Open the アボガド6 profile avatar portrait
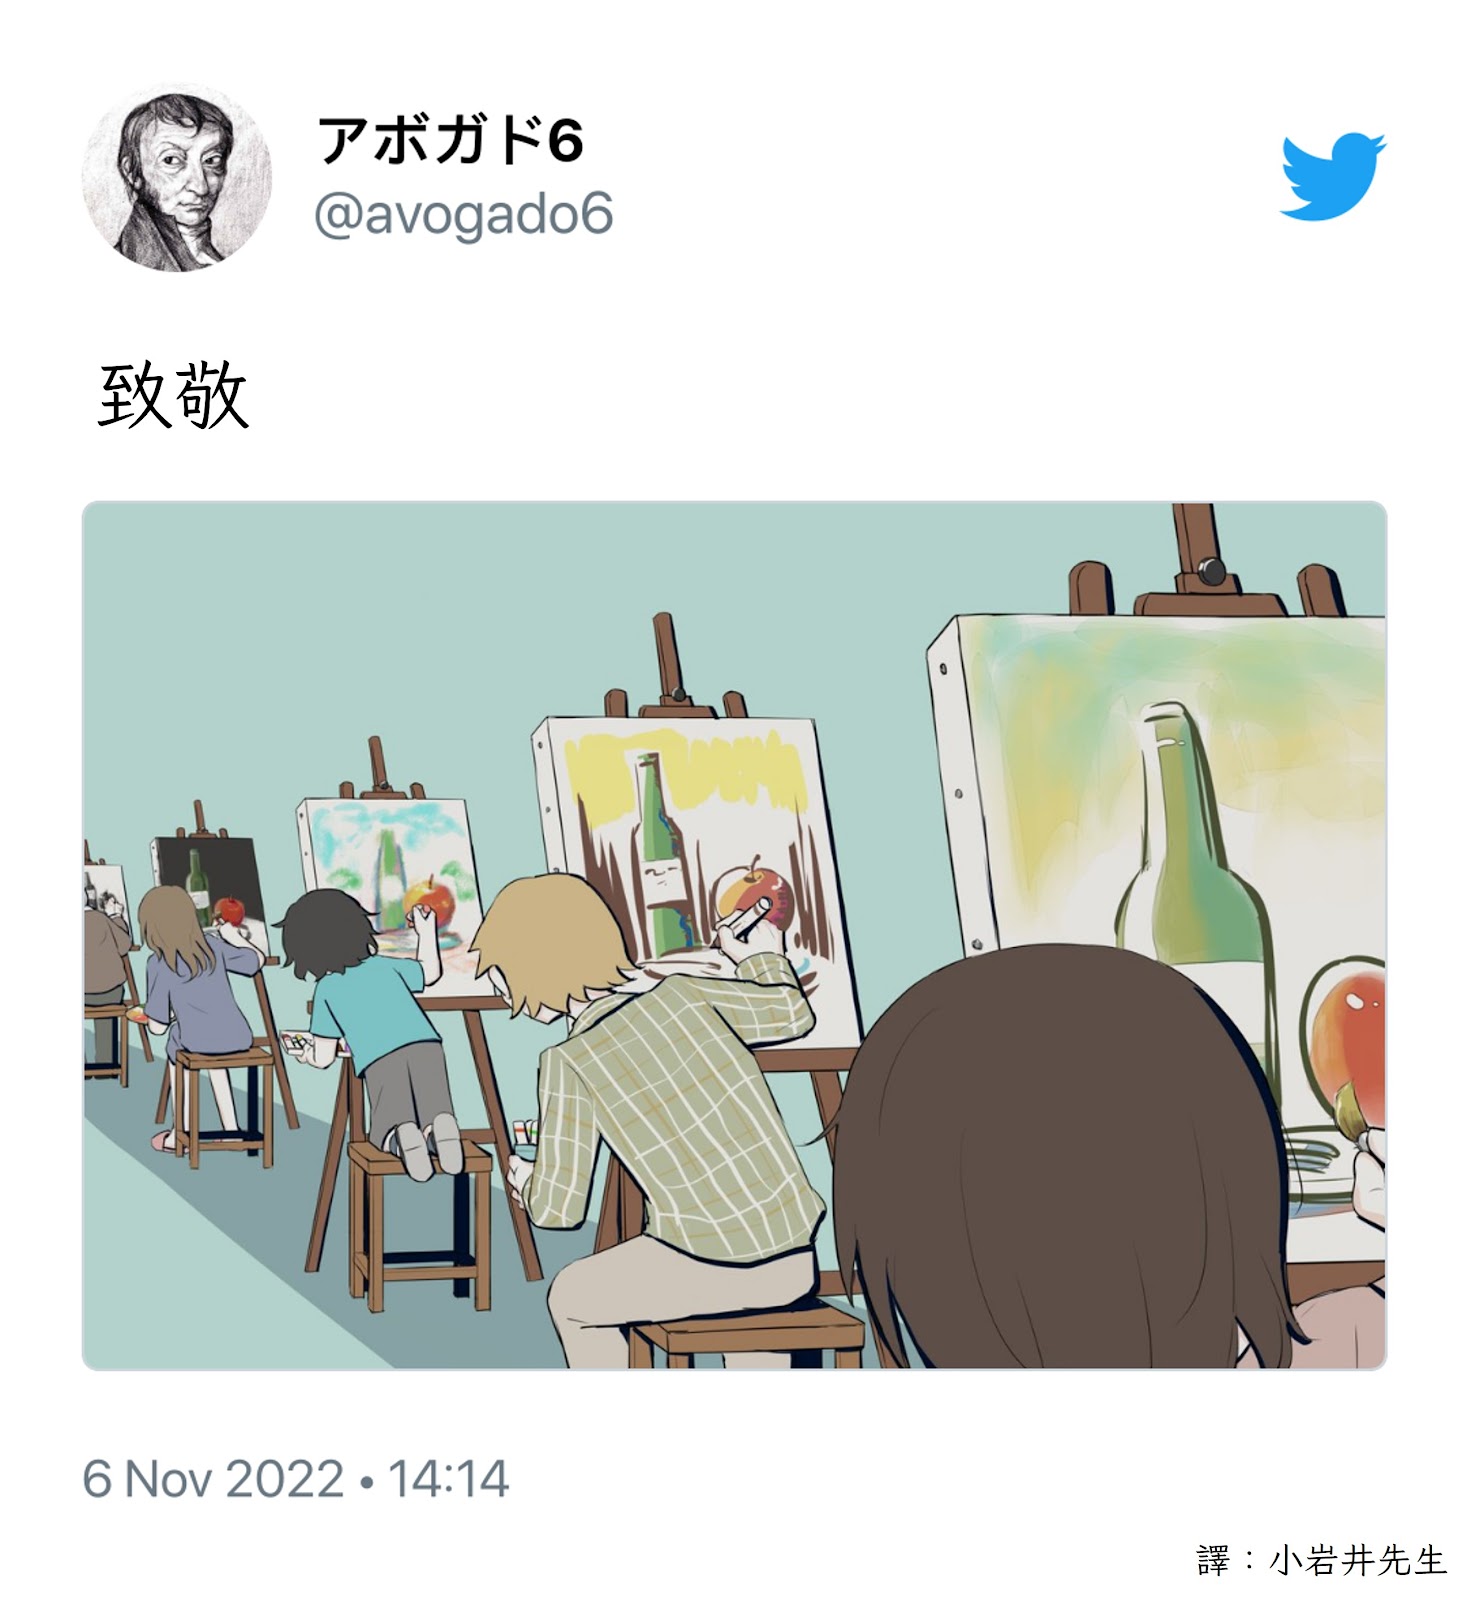Image resolution: width=1471 pixels, height=1600 pixels. pos(176,178)
